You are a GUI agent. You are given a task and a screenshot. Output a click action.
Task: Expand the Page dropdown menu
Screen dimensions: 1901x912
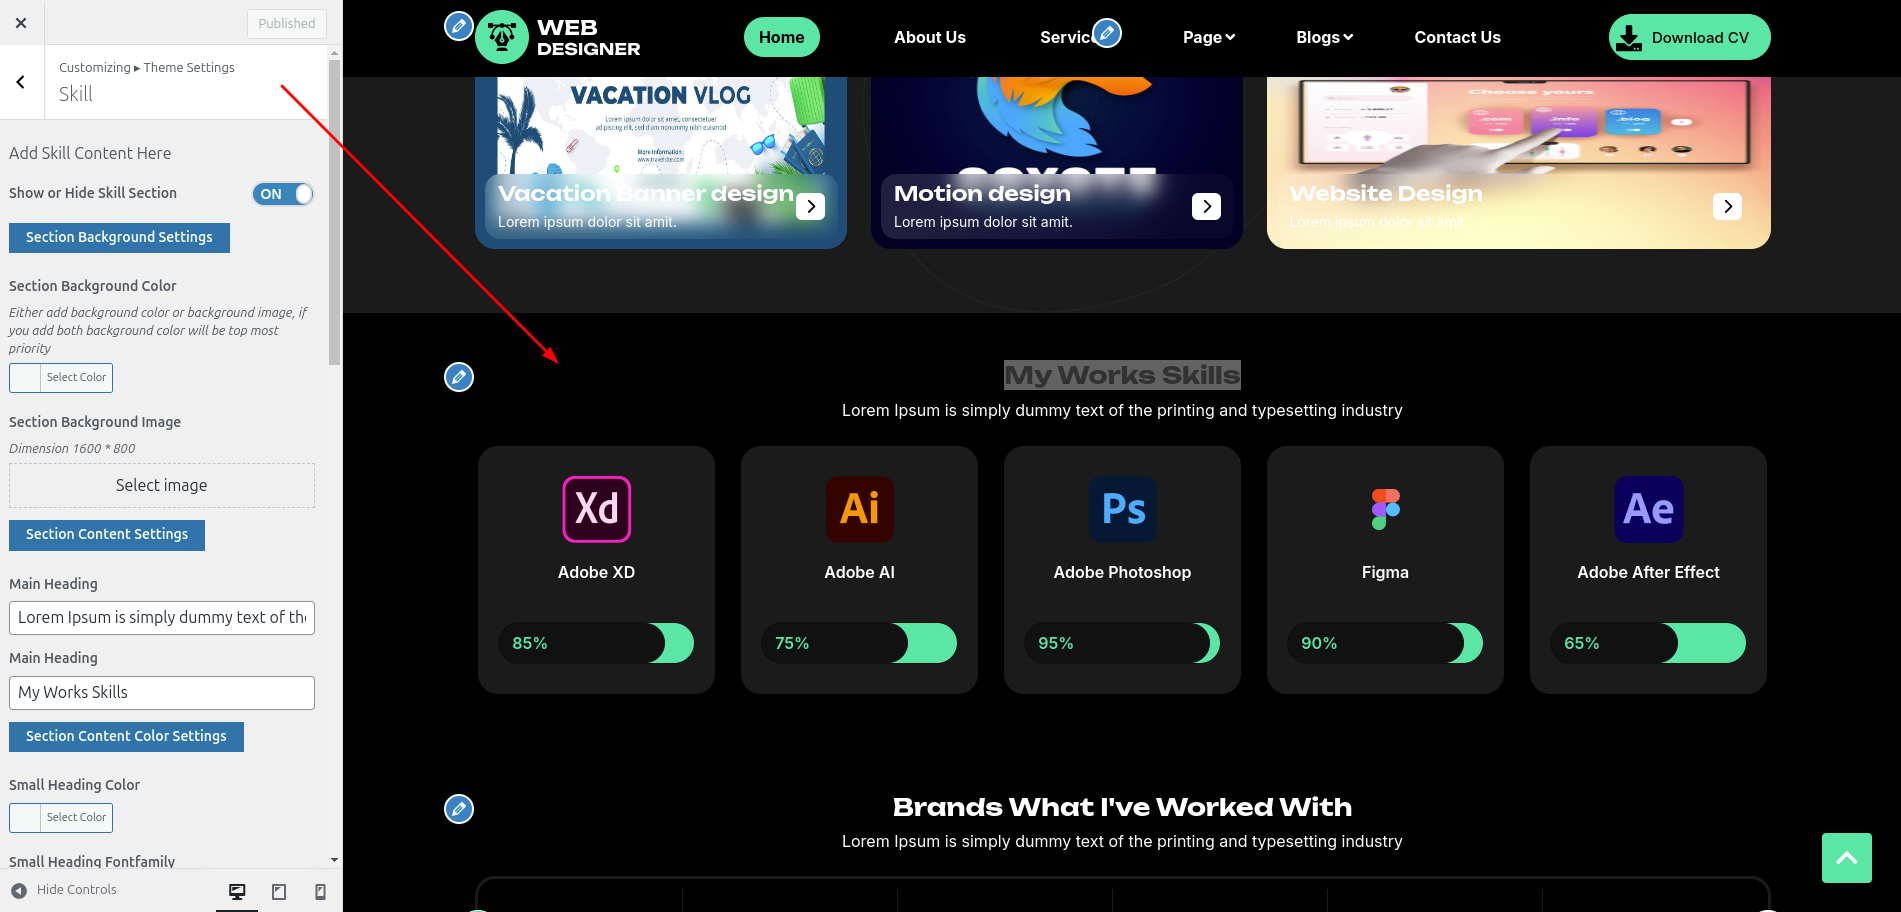(1208, 37)
